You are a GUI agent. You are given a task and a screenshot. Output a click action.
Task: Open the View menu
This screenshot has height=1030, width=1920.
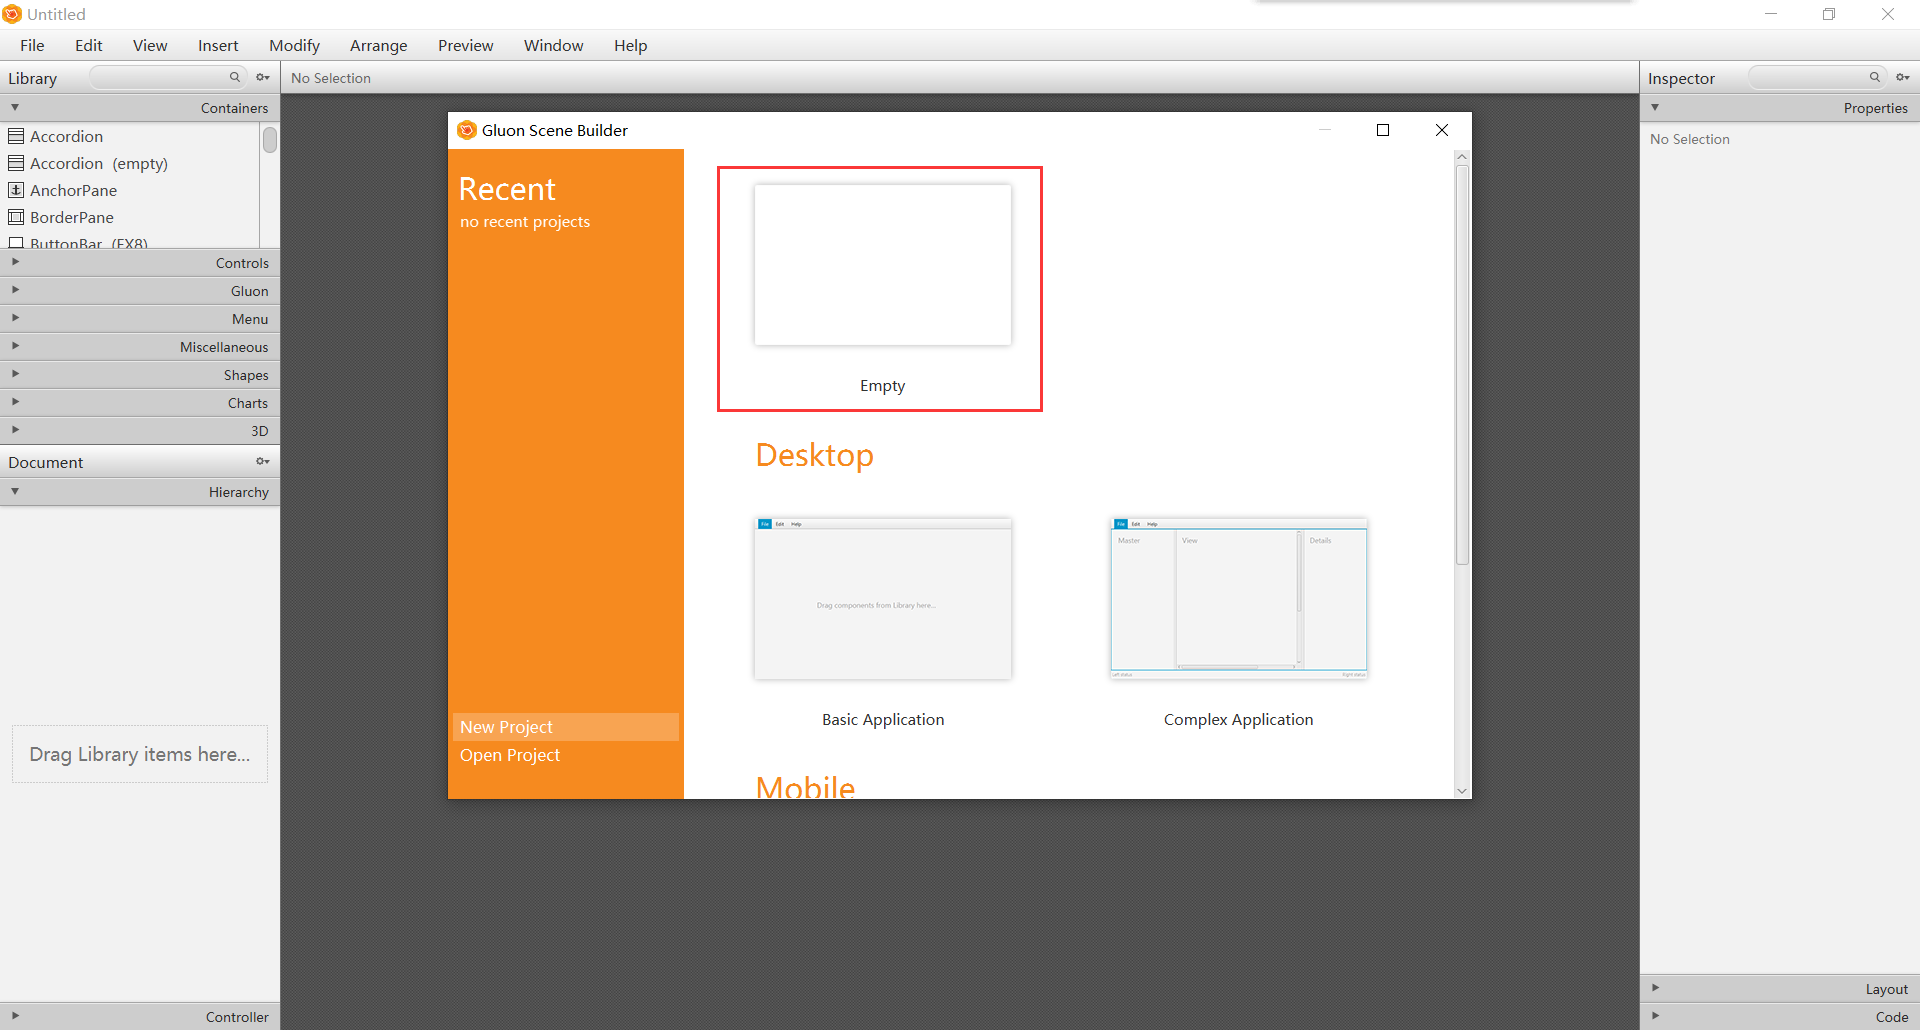(x=150, y=45)
